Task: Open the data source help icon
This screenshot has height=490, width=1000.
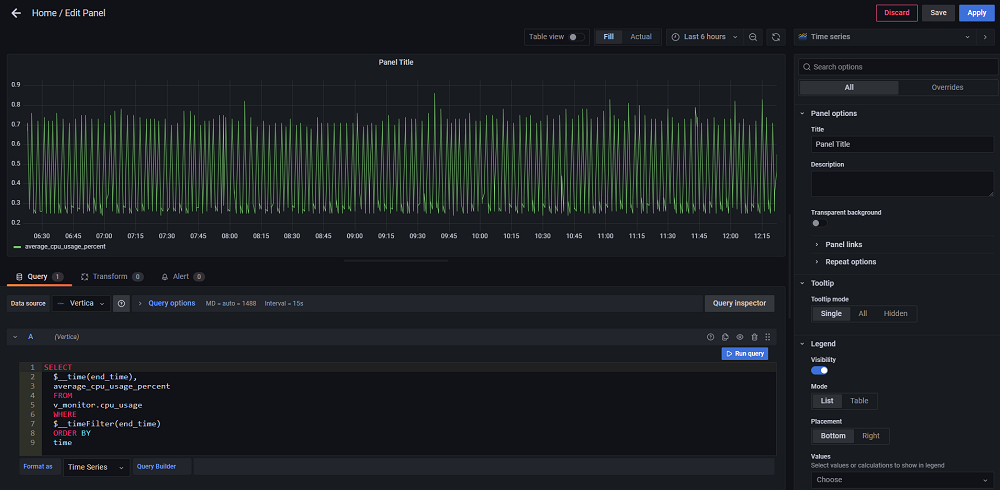Action: [121, 304]
